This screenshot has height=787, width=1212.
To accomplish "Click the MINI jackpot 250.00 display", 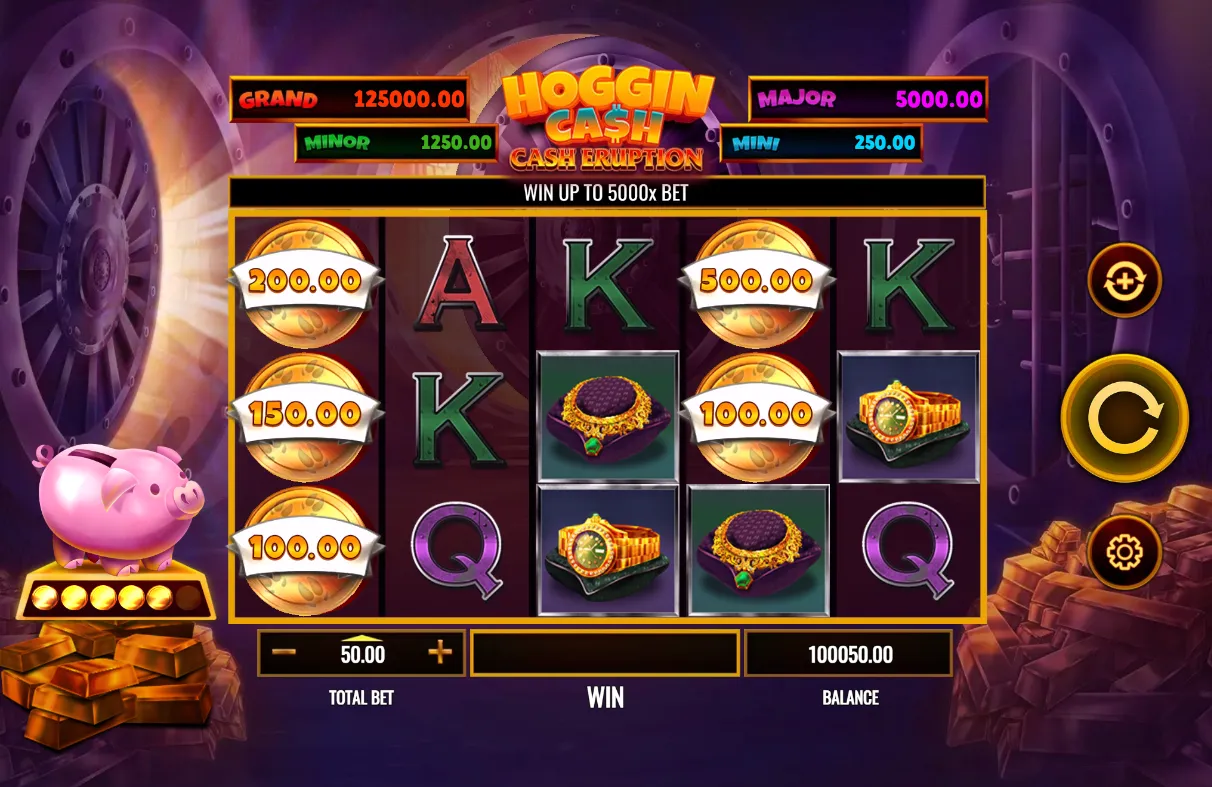I will point(821,143).
